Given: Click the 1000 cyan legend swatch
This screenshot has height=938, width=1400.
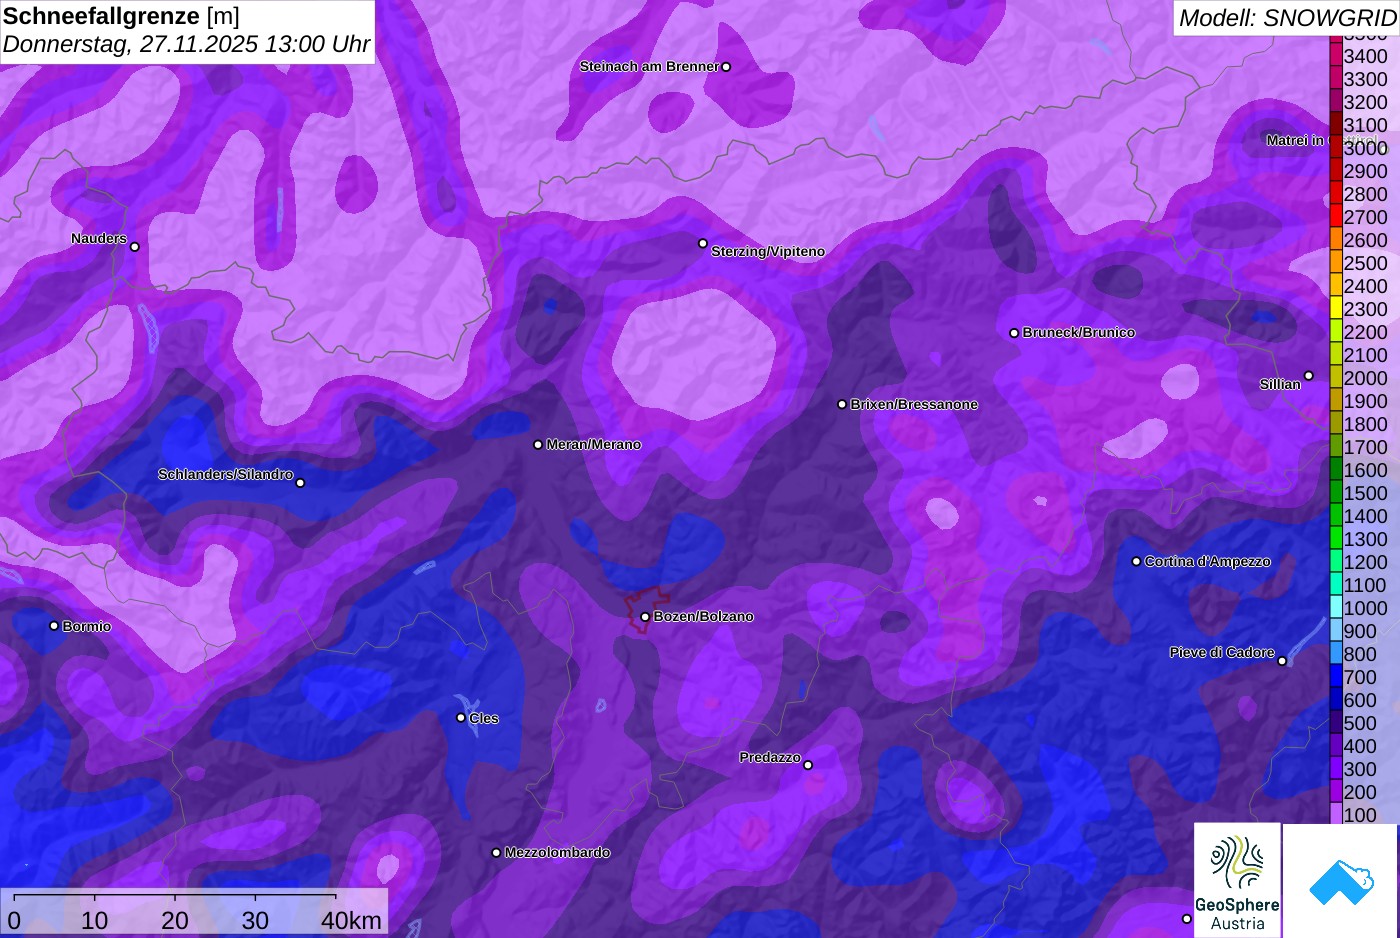Looking at the screenshot, I should (1336, 607).
